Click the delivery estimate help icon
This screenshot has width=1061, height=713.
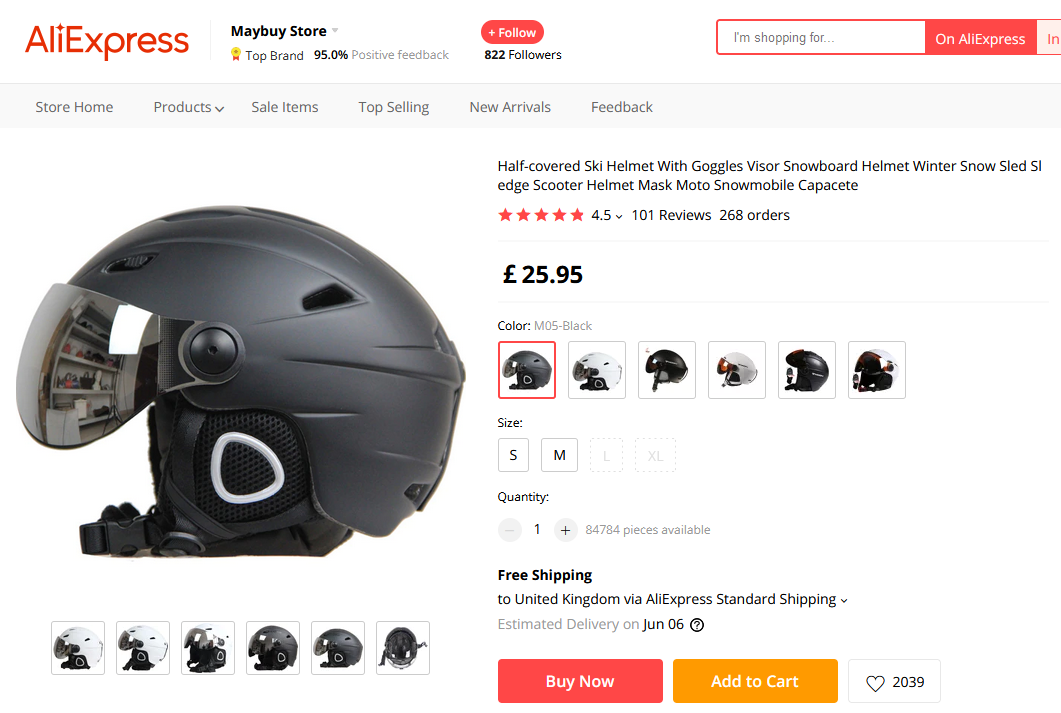coord(697,625)
